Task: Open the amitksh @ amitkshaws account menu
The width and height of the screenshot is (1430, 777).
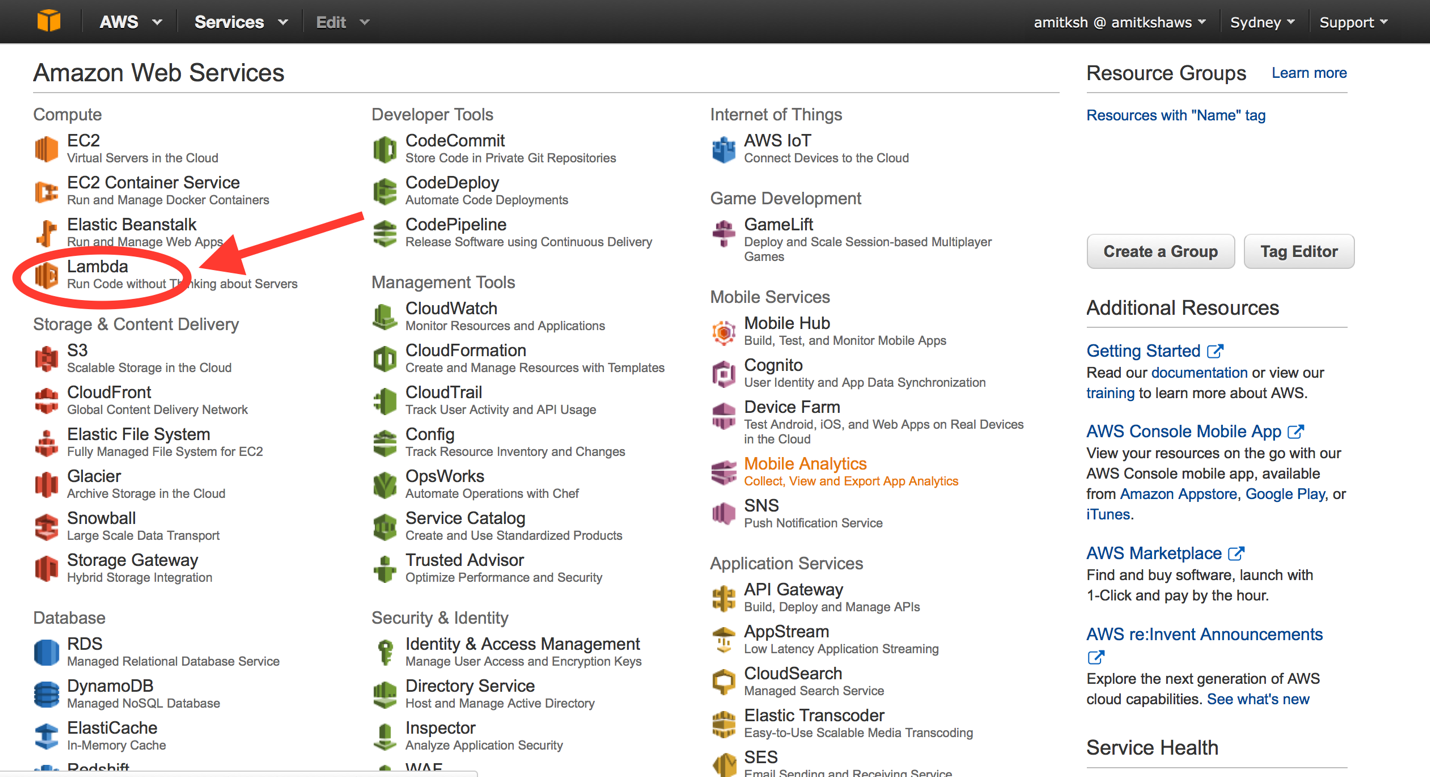Action: tap(1120, 22)
